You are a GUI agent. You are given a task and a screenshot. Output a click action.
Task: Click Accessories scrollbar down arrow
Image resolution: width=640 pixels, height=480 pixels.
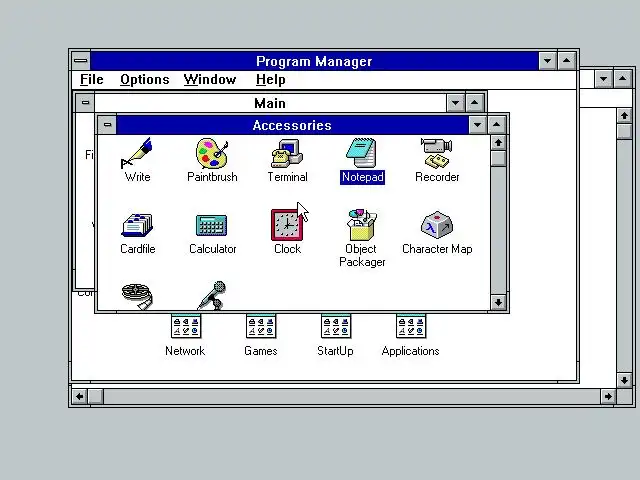click(x=498, y=302)
